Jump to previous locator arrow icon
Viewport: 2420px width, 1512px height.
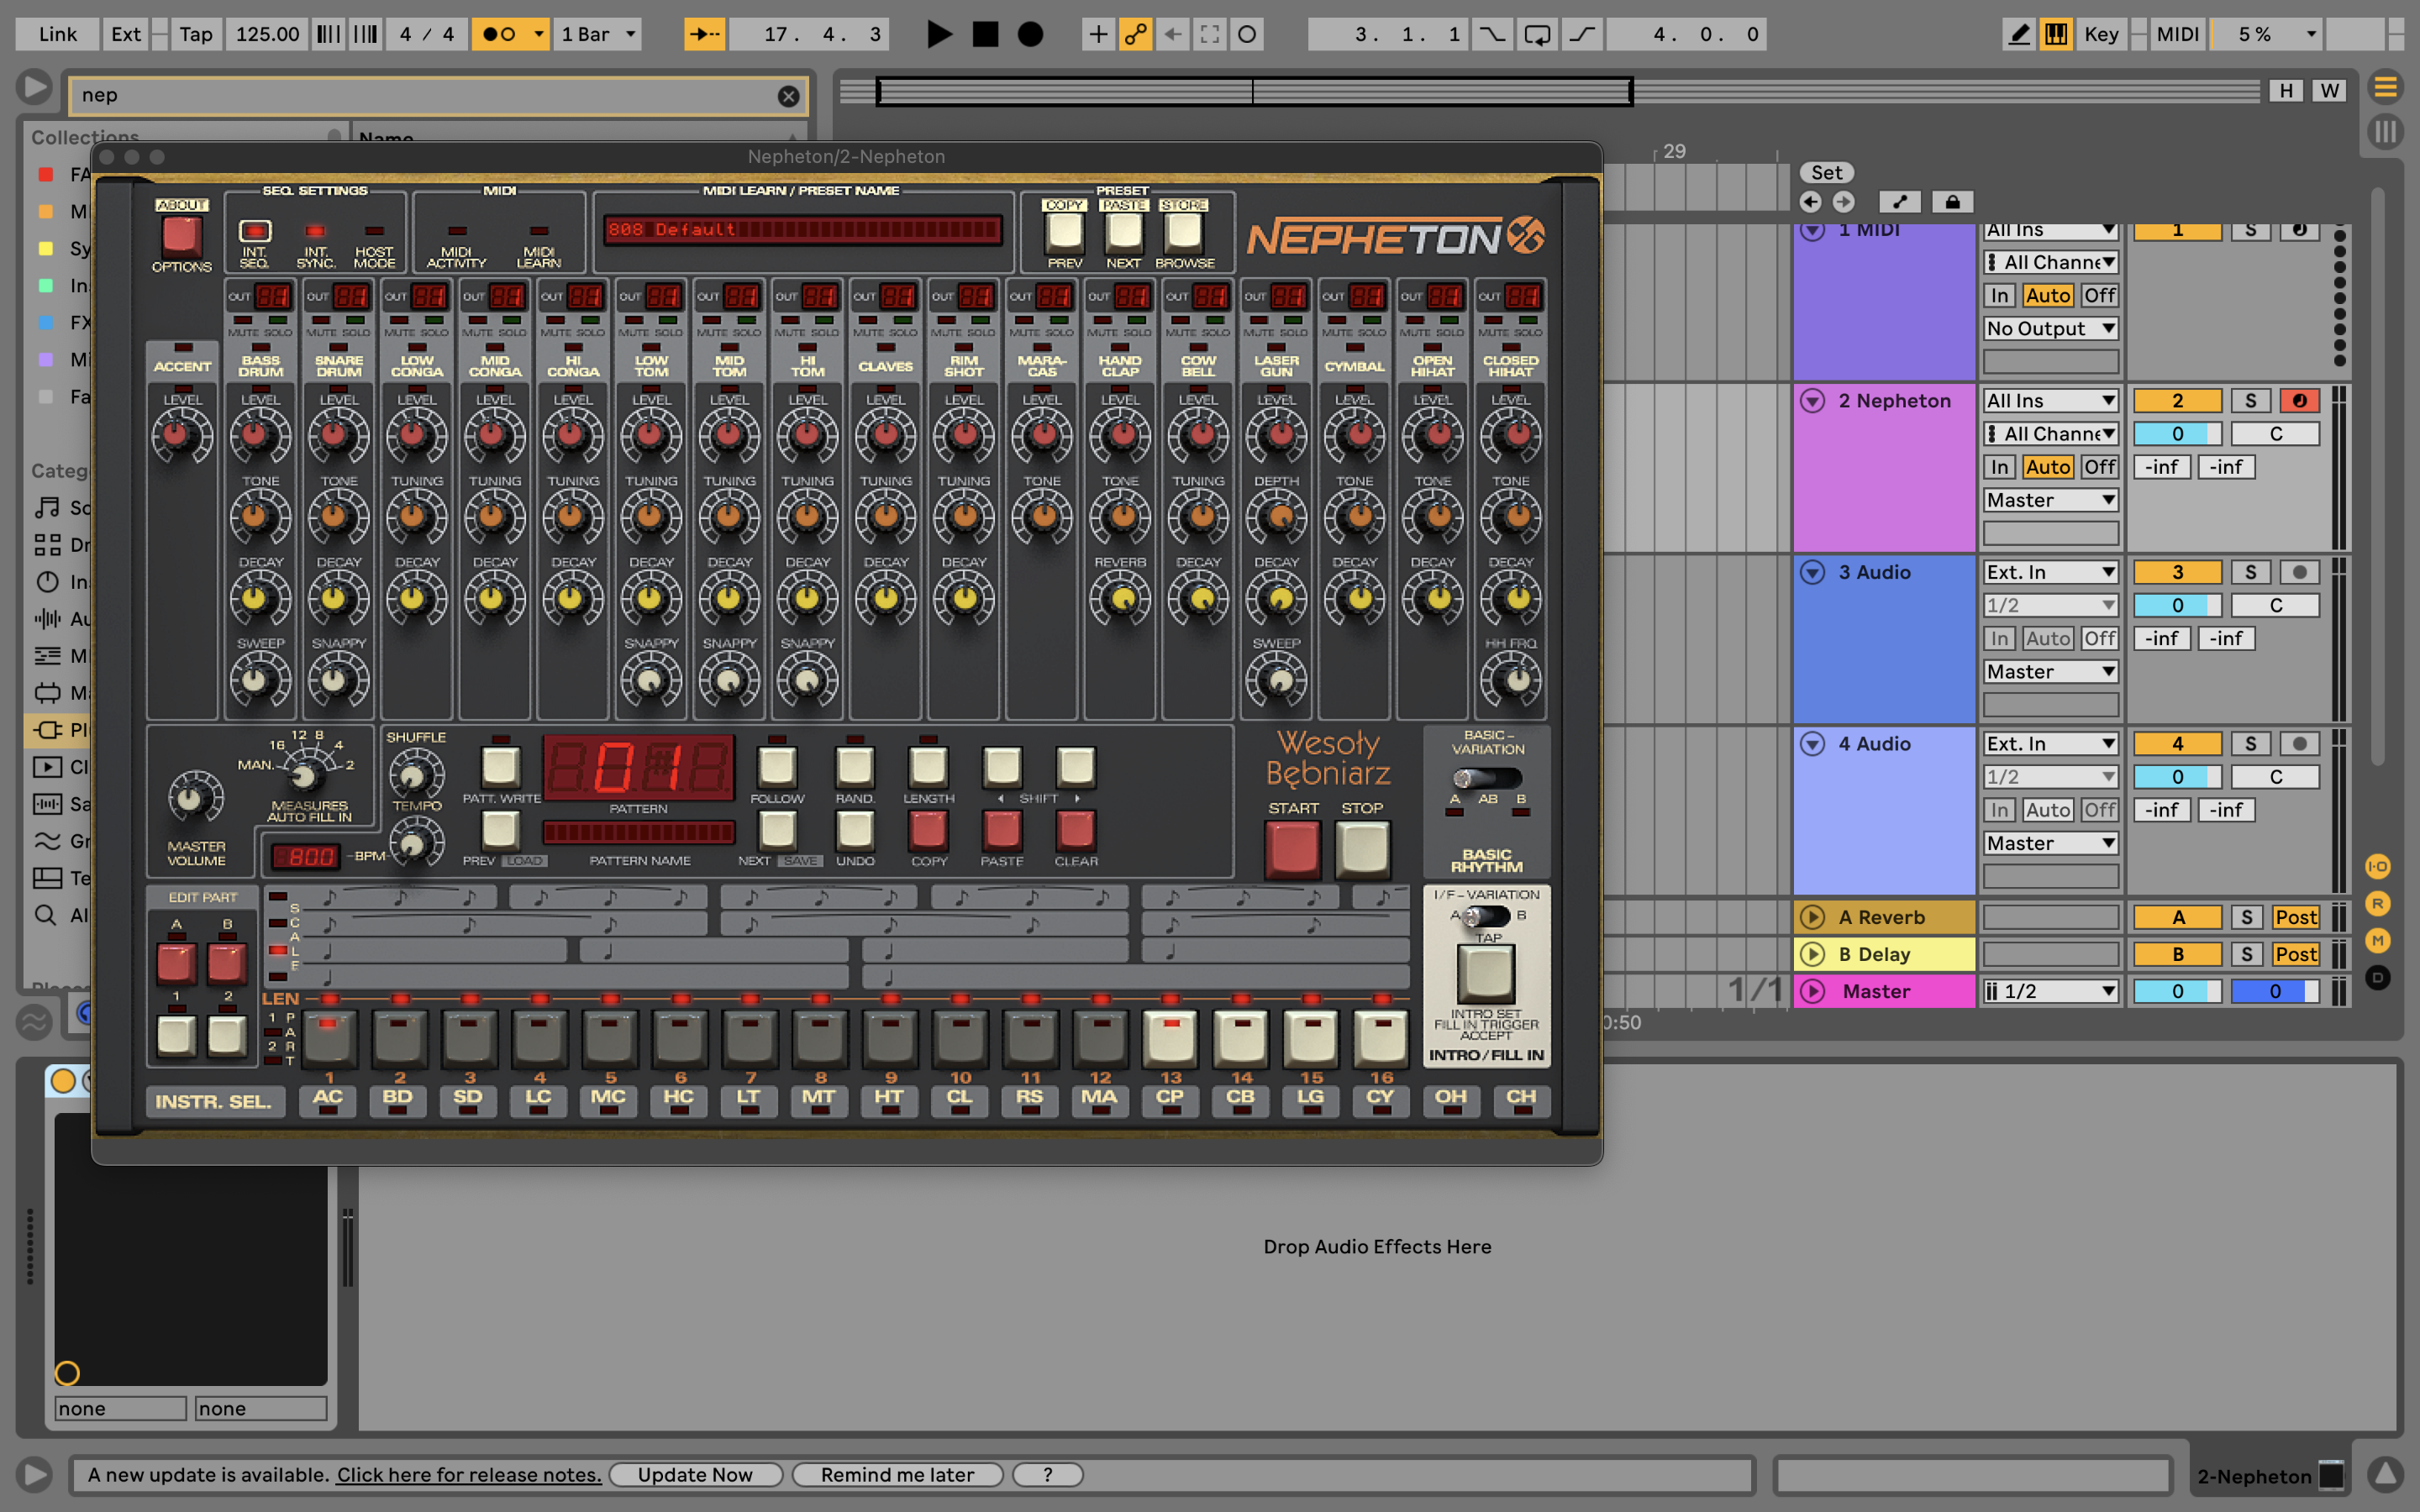click(1810, 202)
